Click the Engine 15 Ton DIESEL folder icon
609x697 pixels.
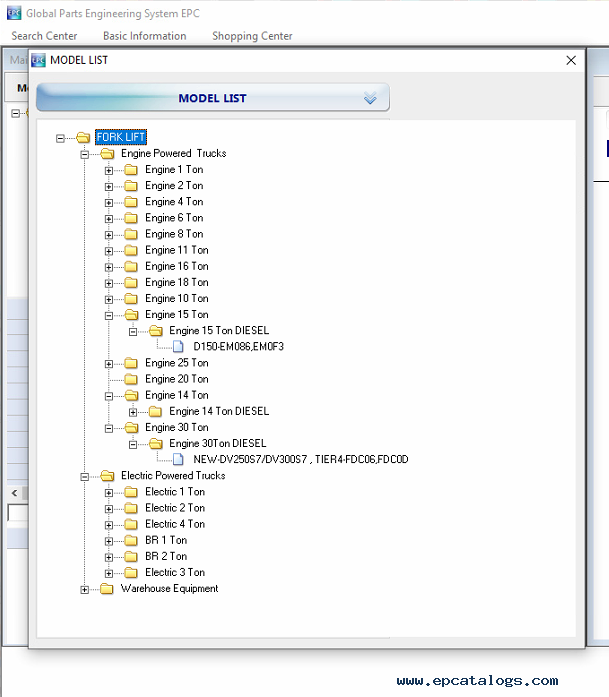(155, 331)
